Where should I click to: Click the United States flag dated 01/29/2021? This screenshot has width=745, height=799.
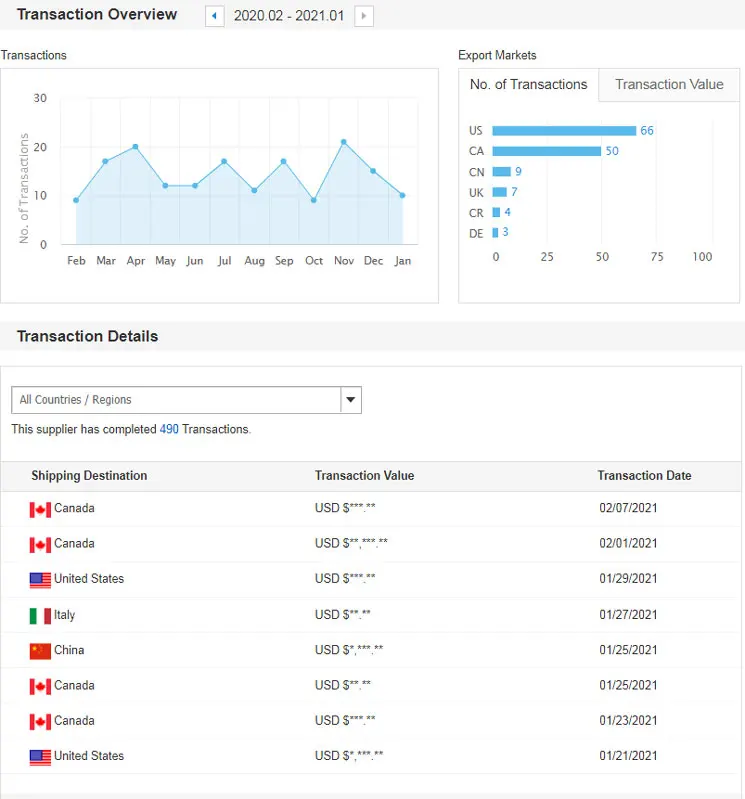(x=40, y=579)
